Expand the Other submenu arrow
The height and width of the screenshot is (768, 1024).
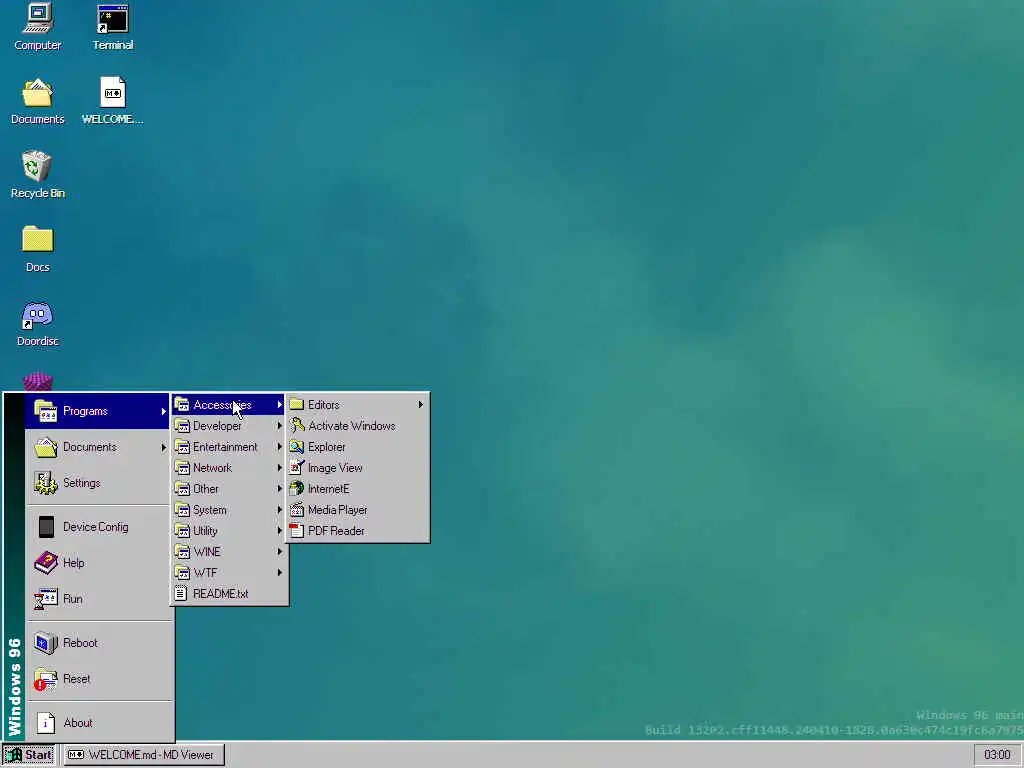click(x=280, y=488)
